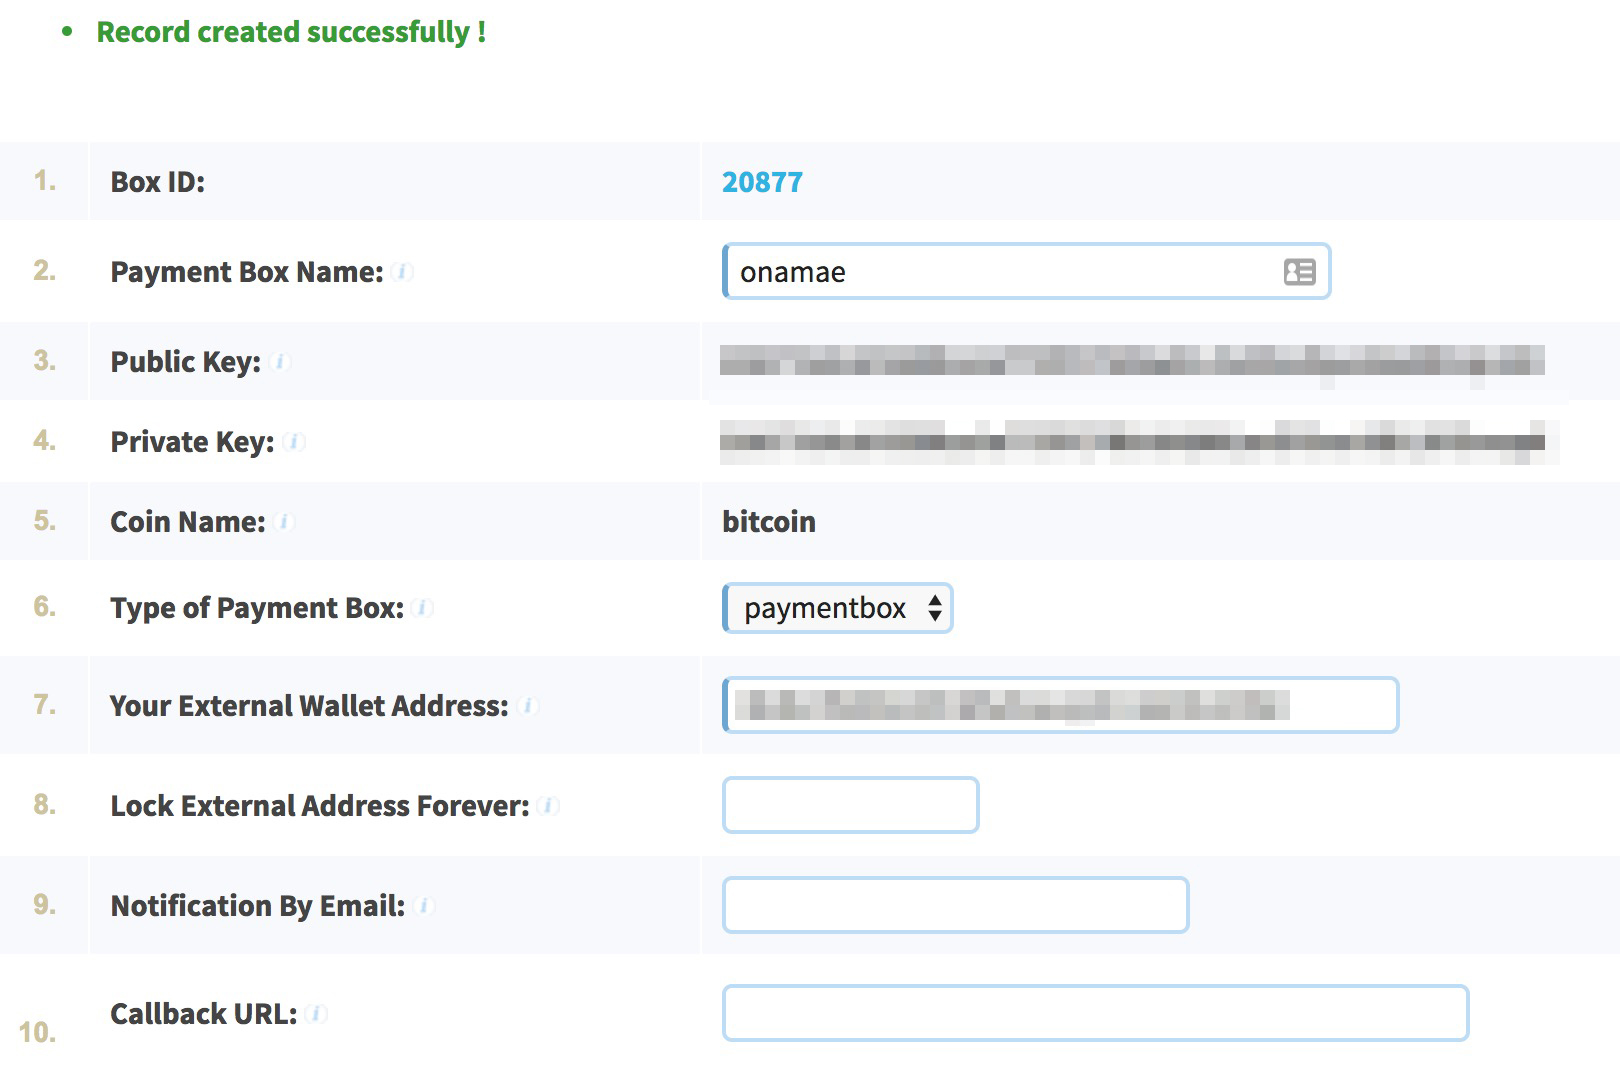The height and width of the screenshot is (1066, 1620).
Task: Open Box ID 20877 link
Action: (762, 182)
